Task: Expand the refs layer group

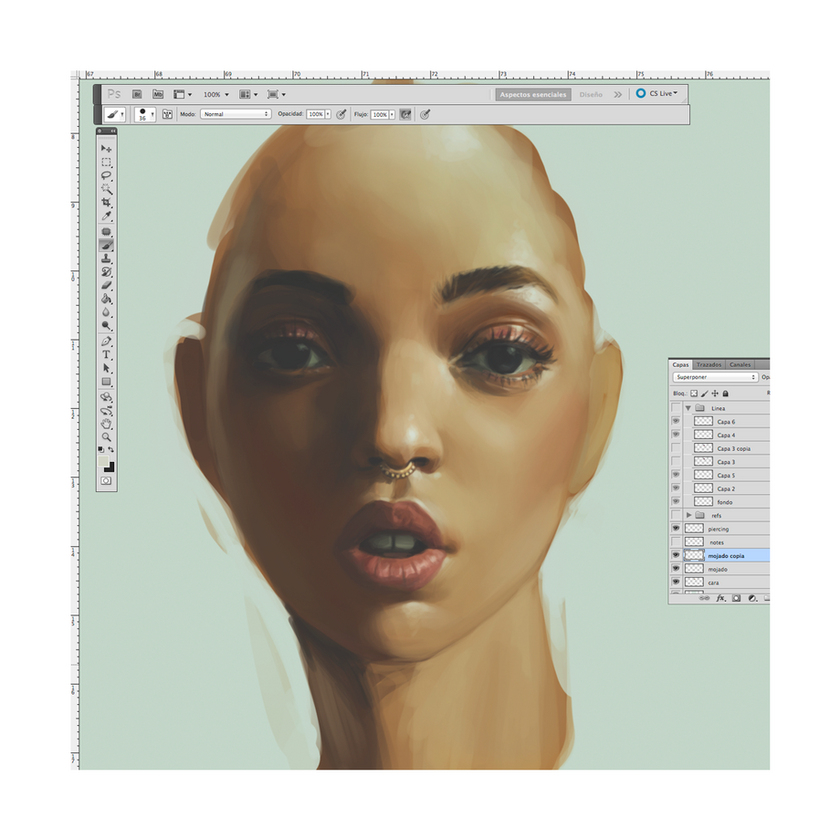Action: coord(688,515)
